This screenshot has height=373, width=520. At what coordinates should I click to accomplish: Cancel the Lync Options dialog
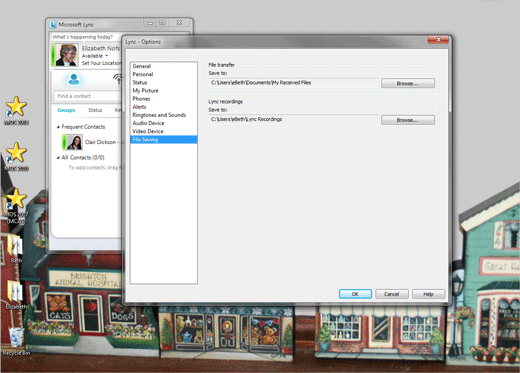pos(392,294)
